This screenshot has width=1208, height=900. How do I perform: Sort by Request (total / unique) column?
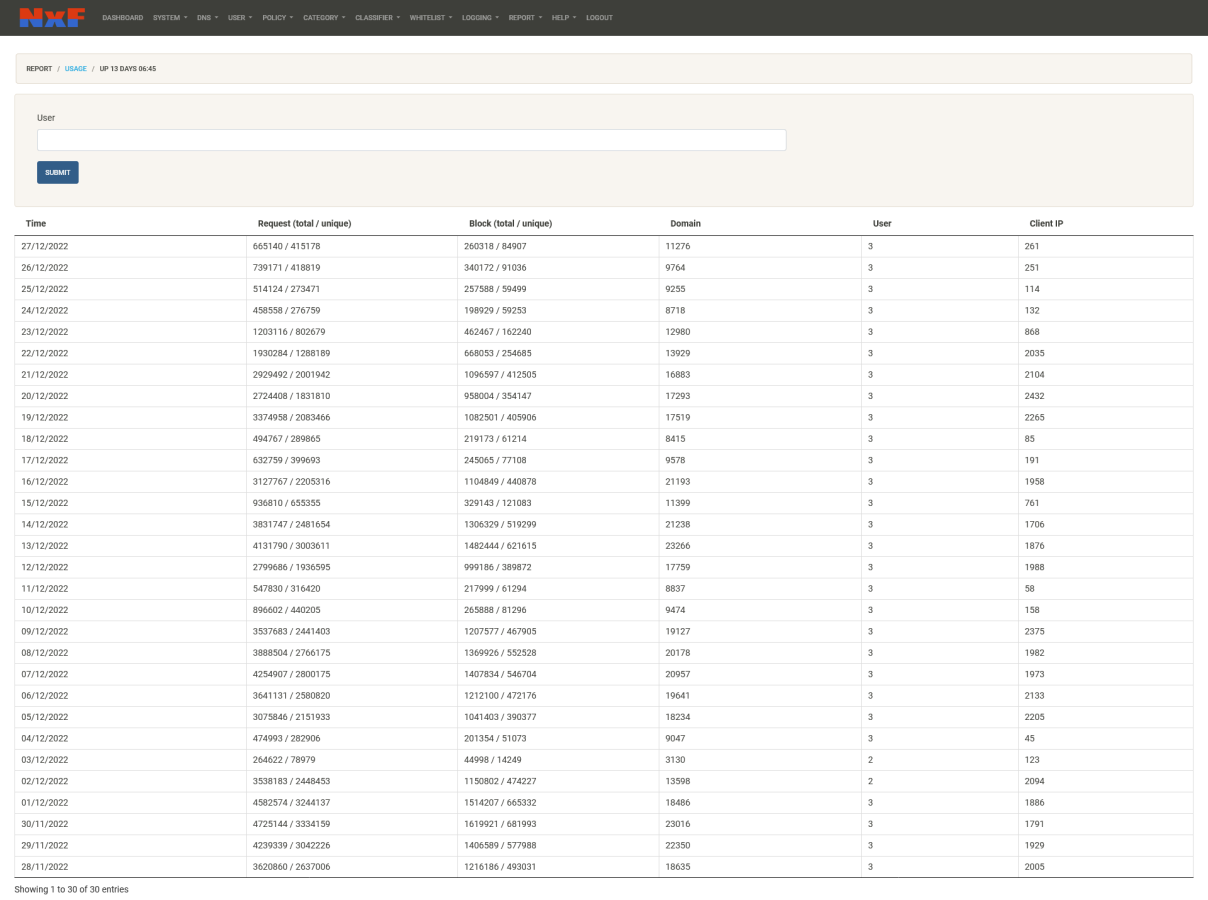(304, 223)
